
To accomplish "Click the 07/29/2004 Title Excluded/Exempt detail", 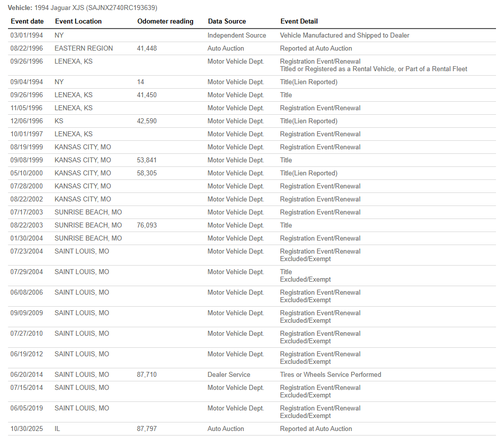I will (x=305, y=276).
